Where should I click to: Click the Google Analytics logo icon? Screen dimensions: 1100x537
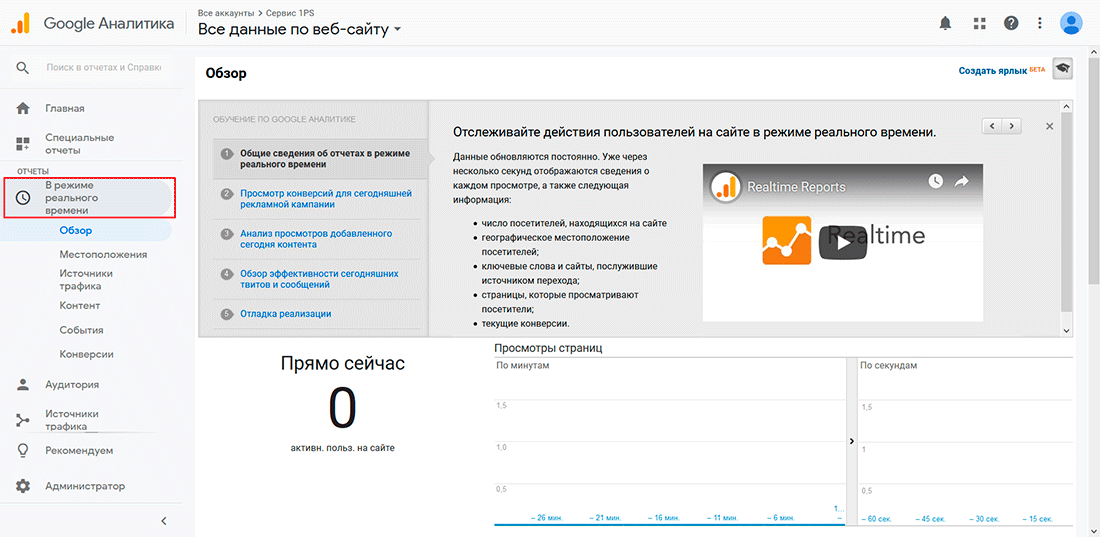(20, 23)
